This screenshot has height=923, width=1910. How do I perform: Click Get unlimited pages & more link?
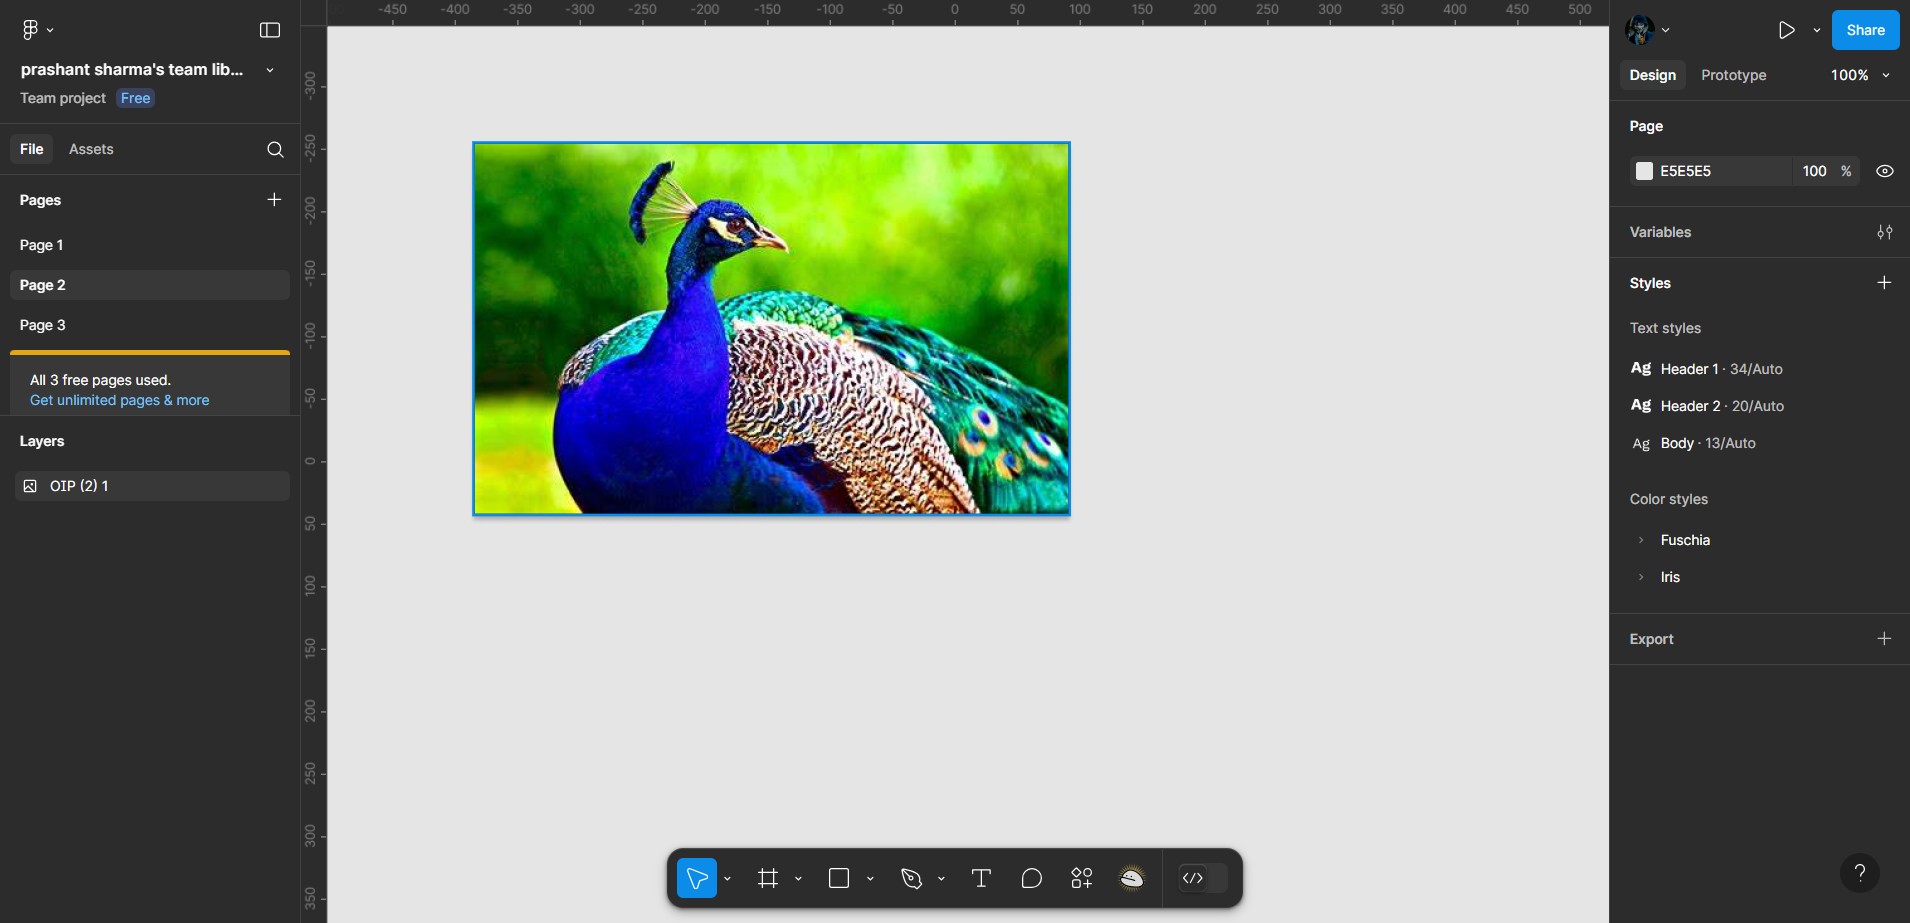pyautogui.click(x=119, y=400)
